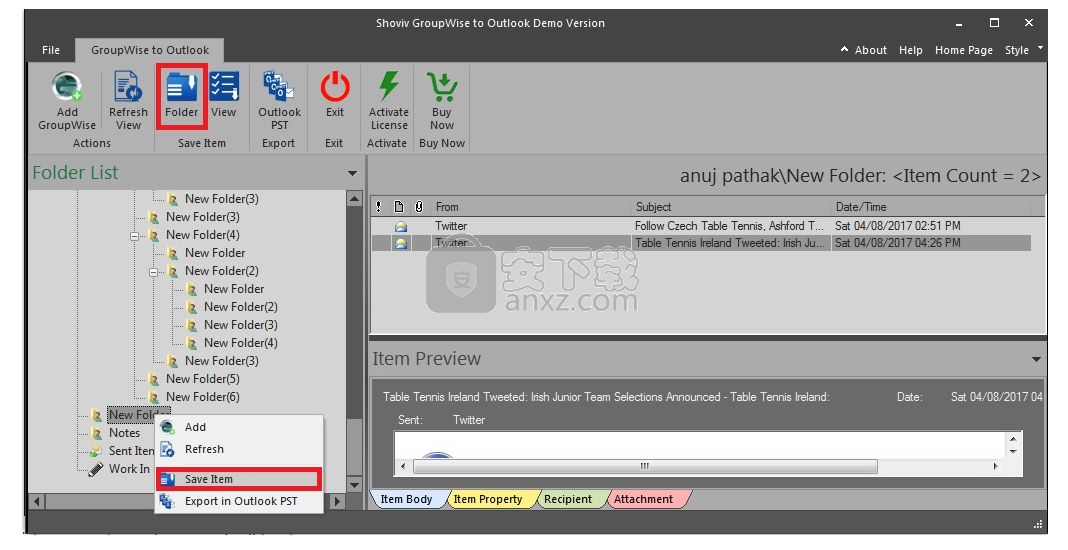Collapse the ribbon with the caret arrow
This screenshot has width=1068, height=550.
[845, 49]
